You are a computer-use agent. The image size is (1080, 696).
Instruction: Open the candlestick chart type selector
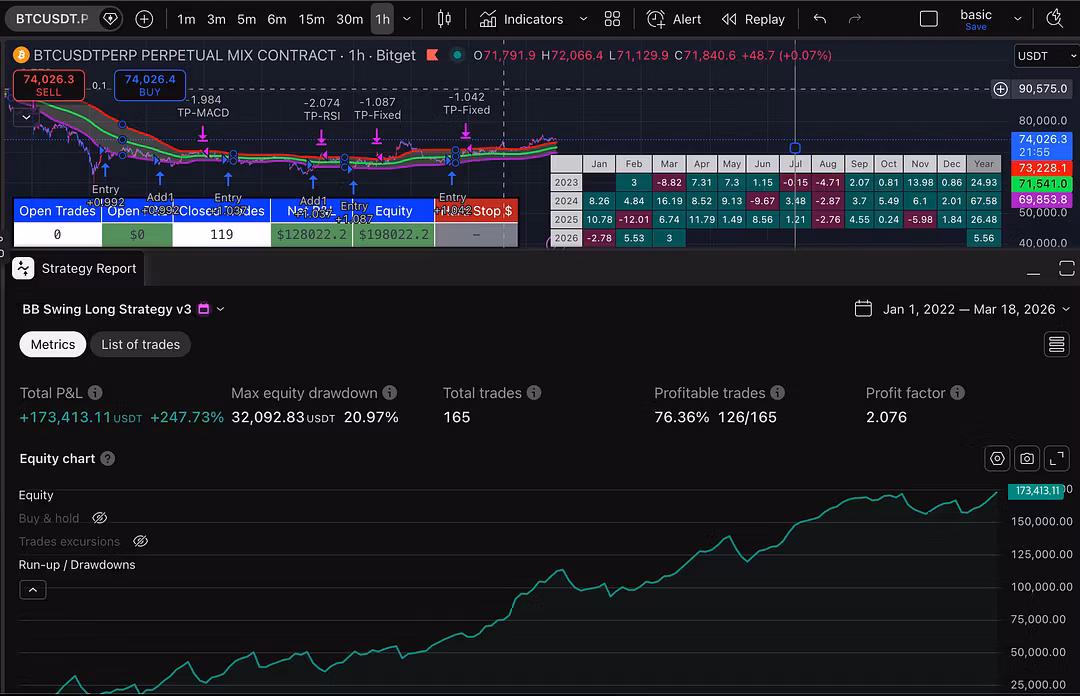coord(445,19)
